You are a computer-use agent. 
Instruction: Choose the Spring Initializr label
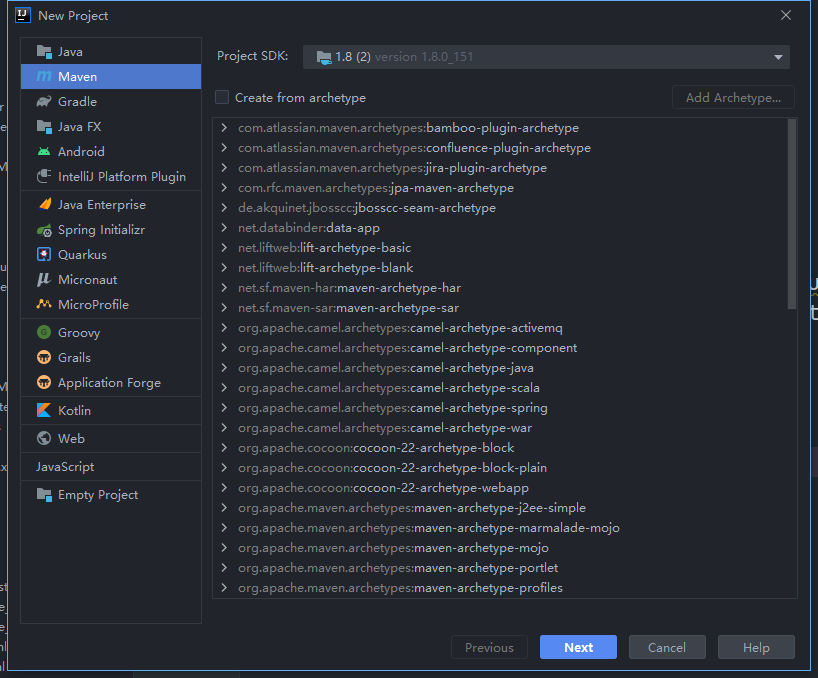(x=101, y=230)
